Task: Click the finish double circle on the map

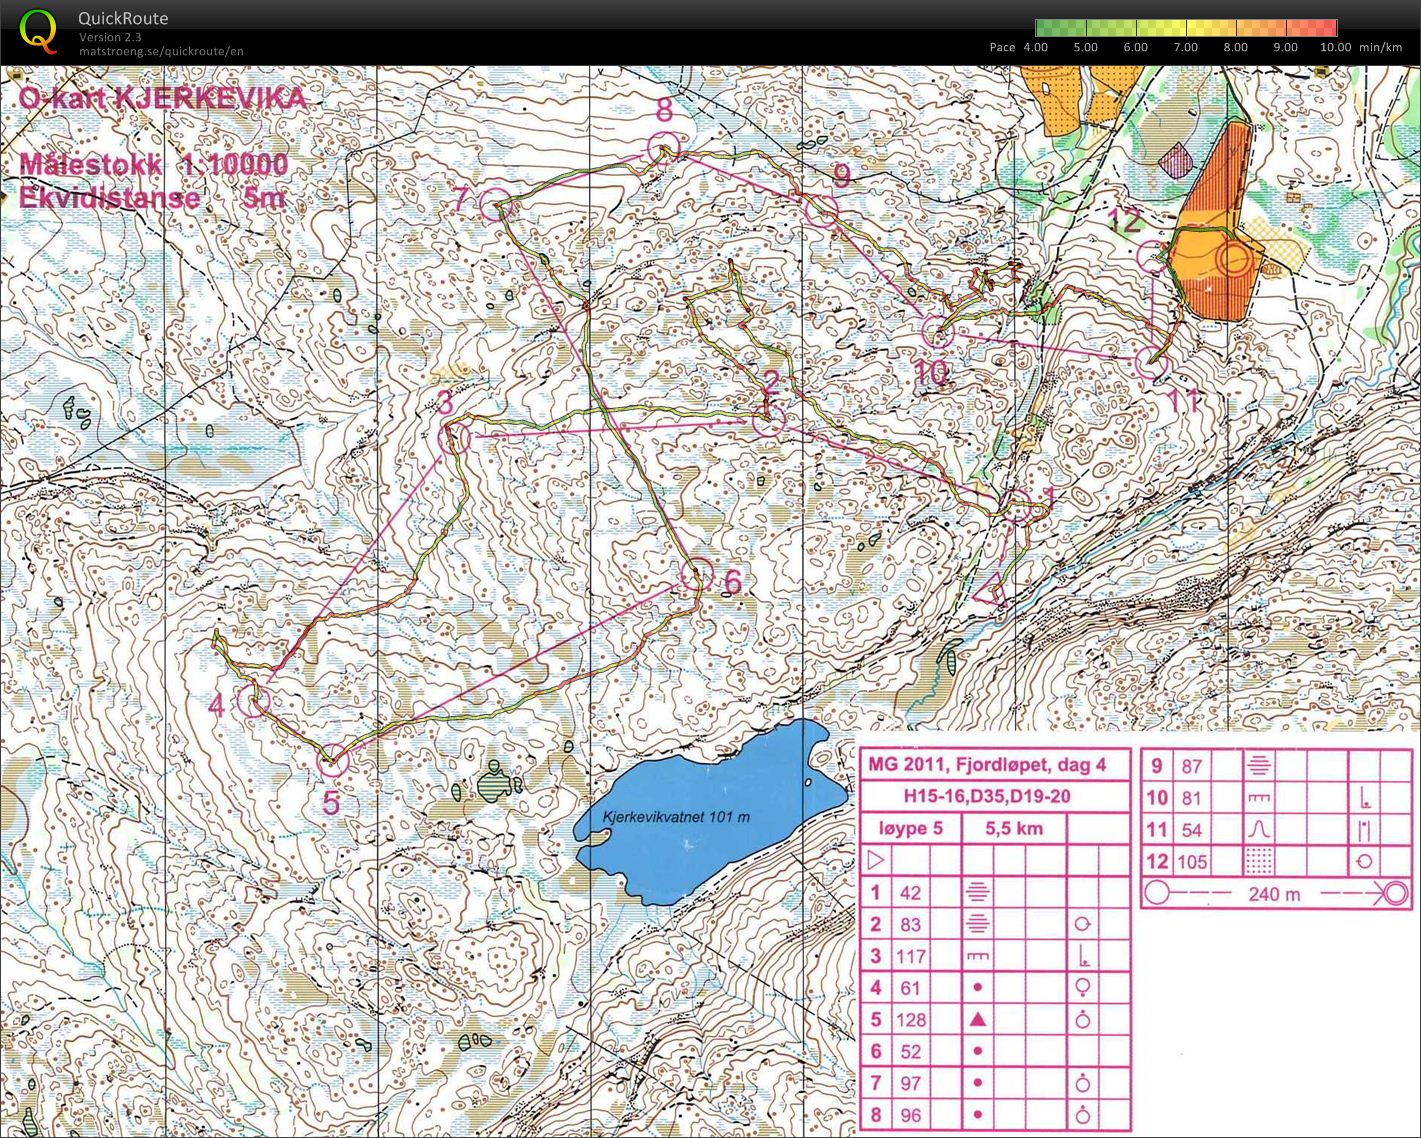Action: pos(1235,260)
